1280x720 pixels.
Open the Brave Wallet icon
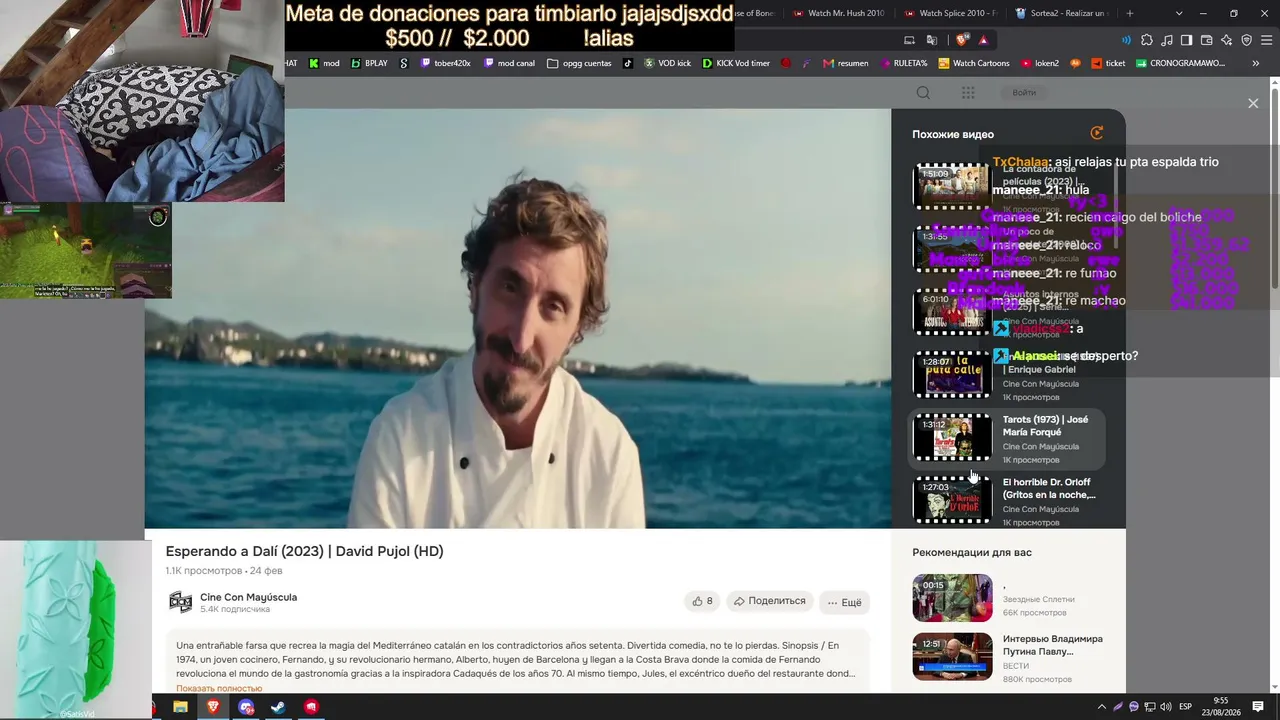point(1207,40)
